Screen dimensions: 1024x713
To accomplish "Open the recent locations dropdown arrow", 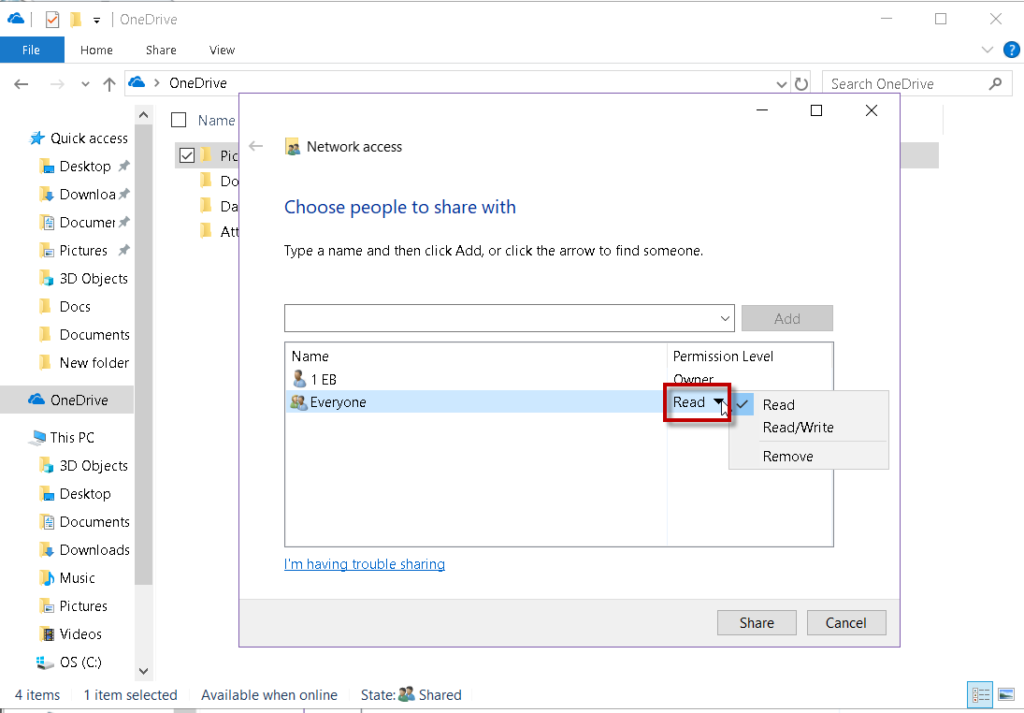I will point(86,84).
